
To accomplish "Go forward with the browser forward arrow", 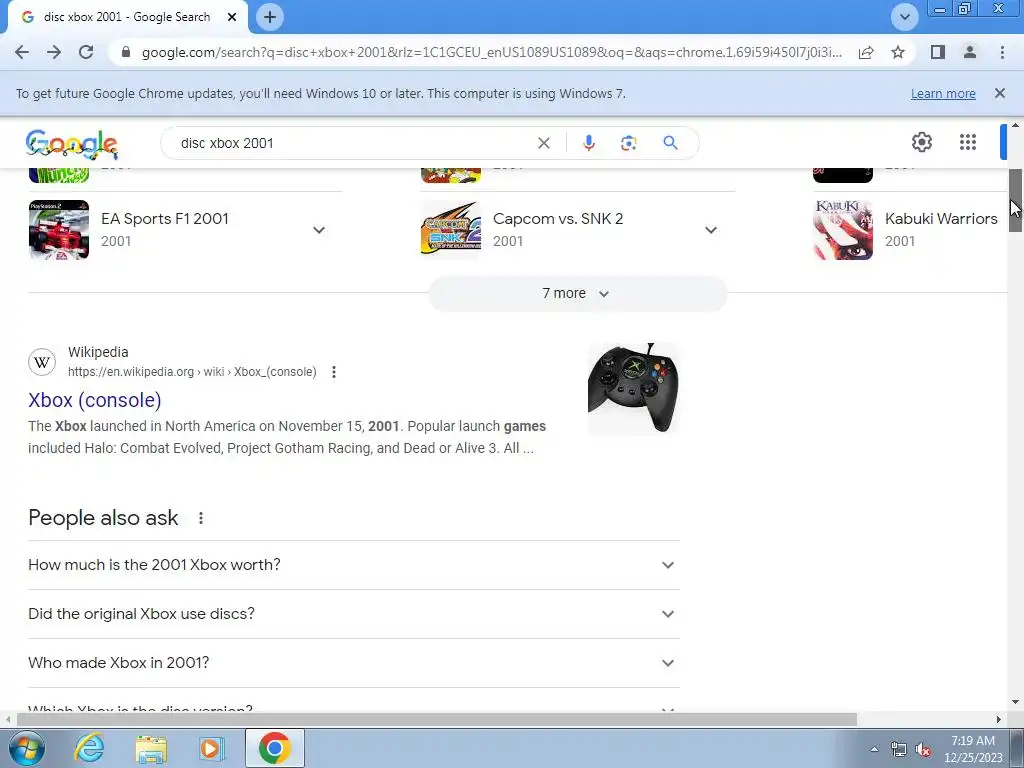I will coord(54,52).
